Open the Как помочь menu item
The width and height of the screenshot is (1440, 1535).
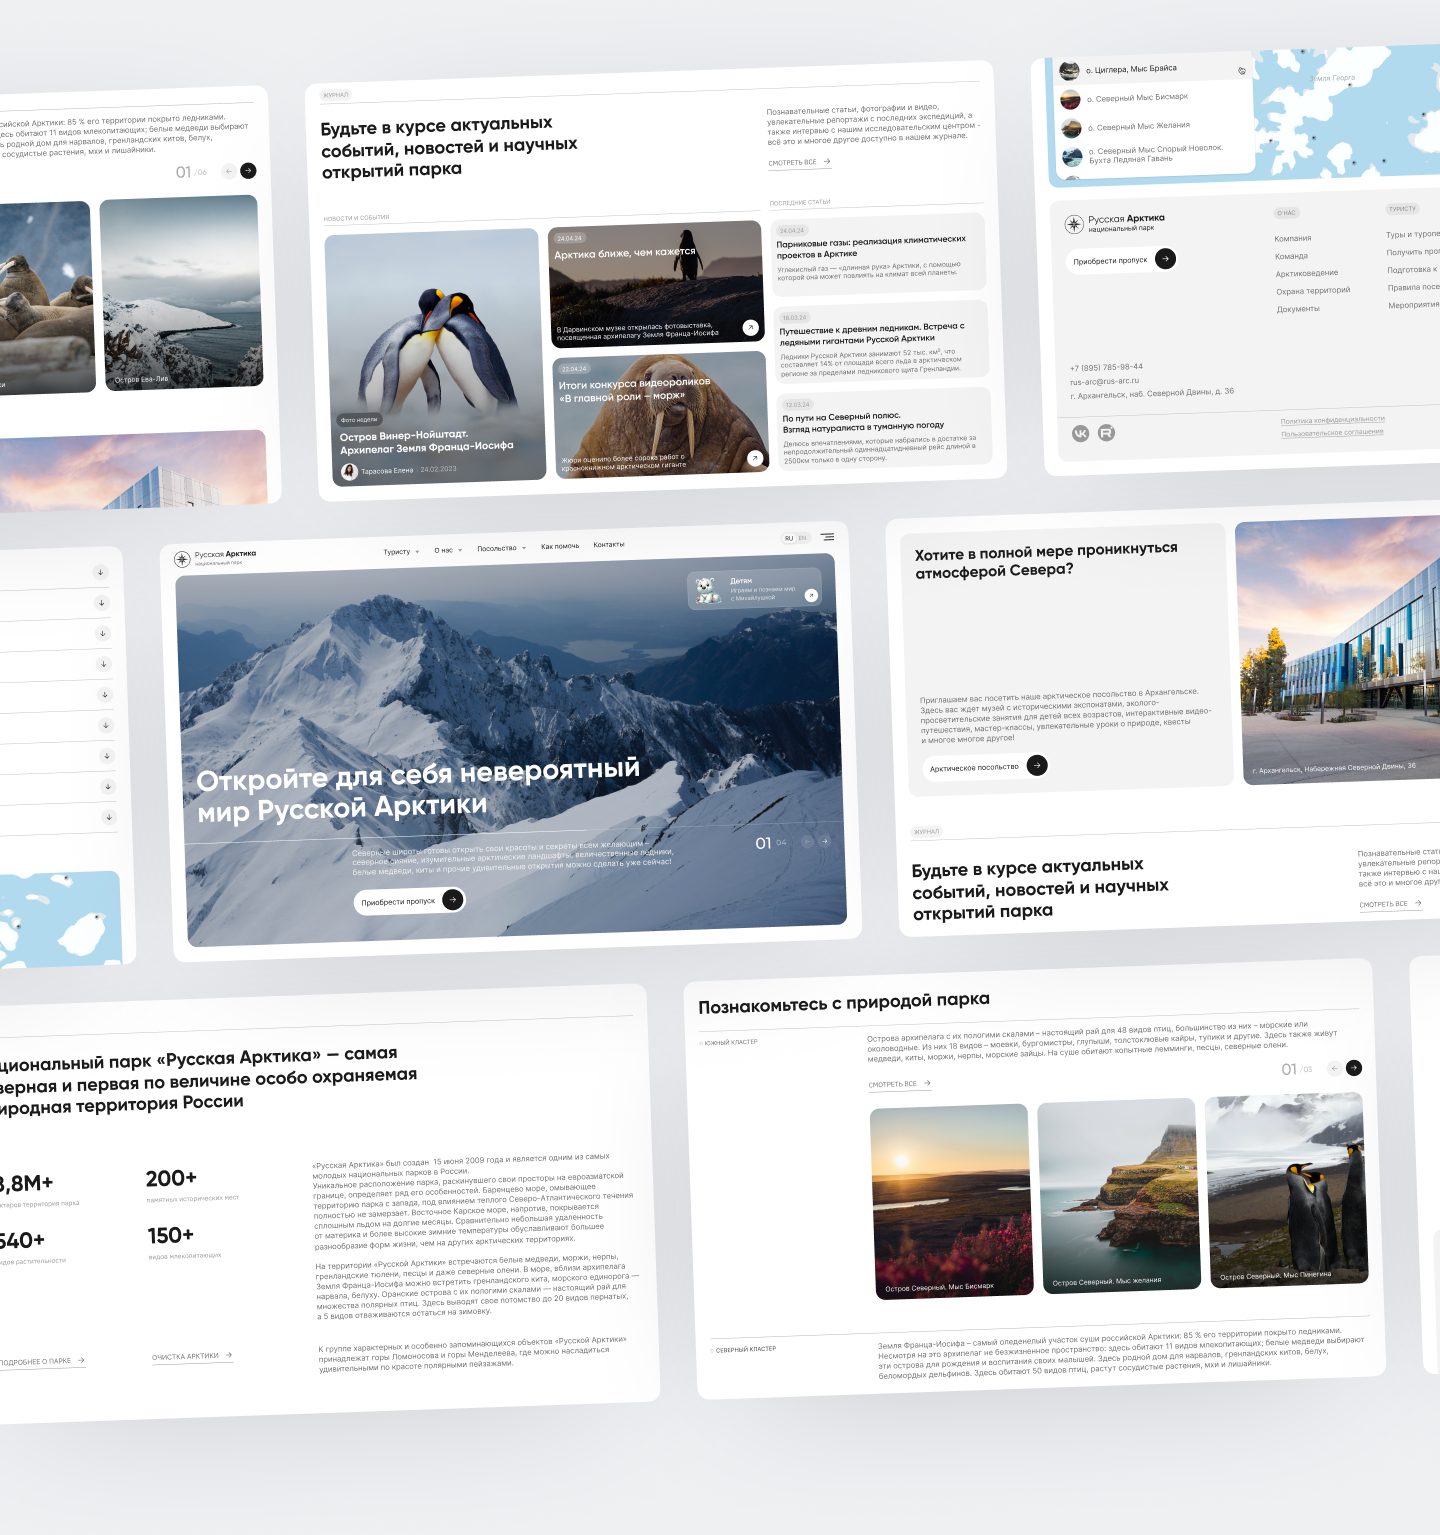[x=560, y=546]
